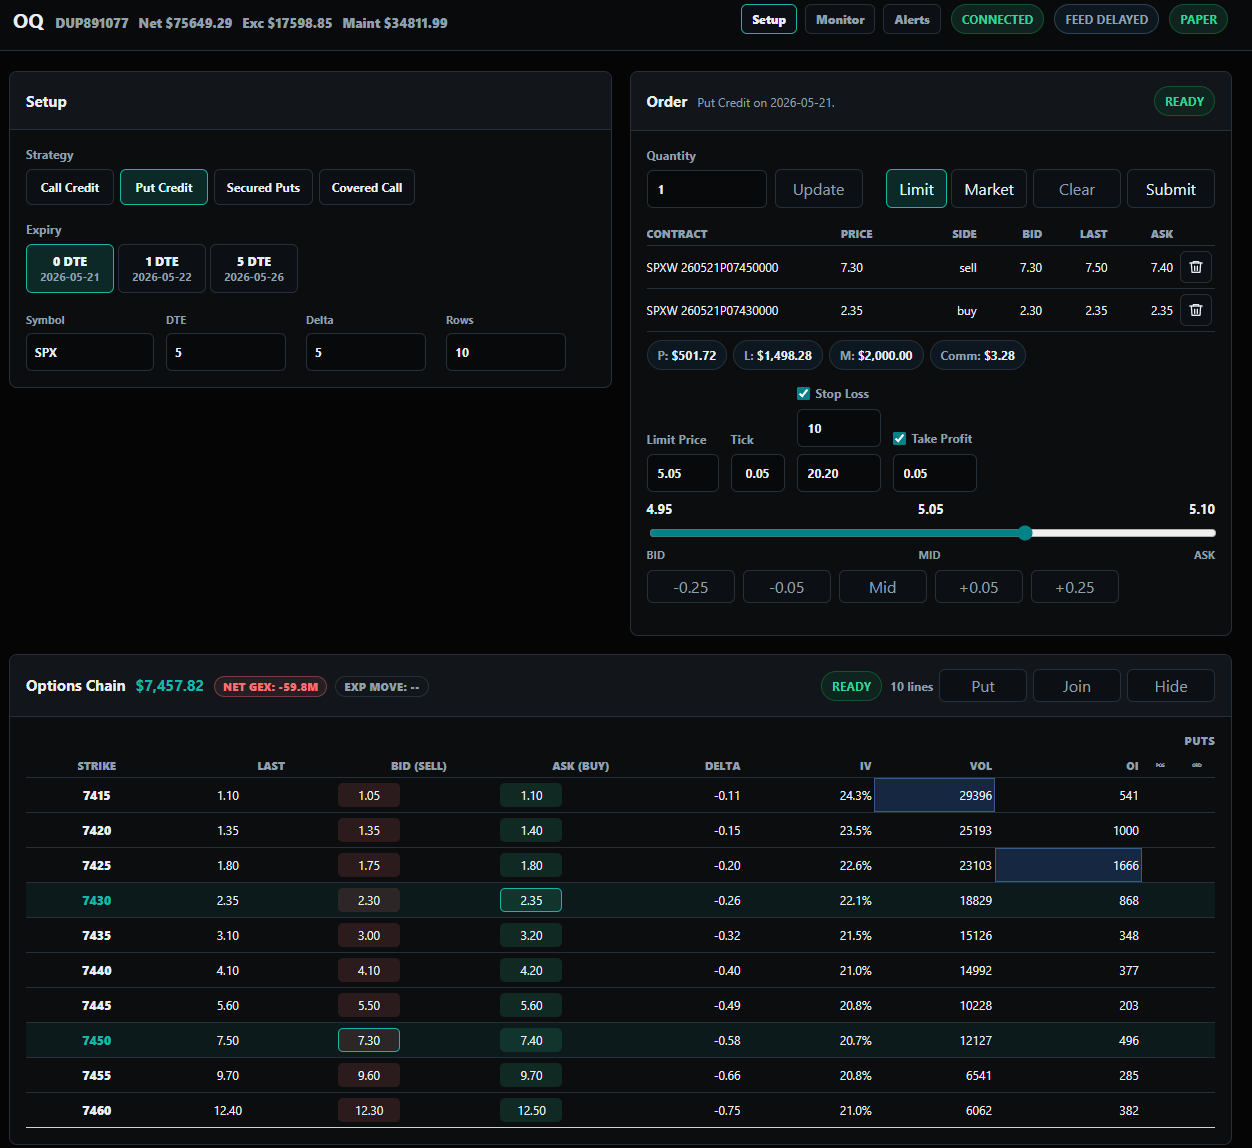This screenshot has height=1148, width=1252.
Task: Edit the Limit Price field 5.05
Action: [x=683, y=473]
